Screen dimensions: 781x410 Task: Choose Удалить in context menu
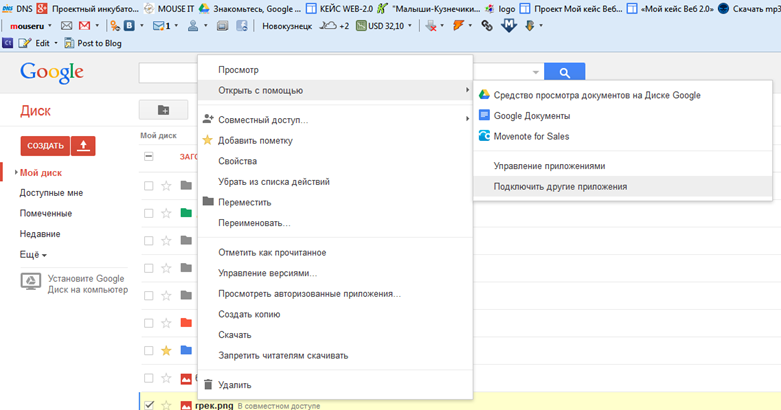click(x=335, y=385)
